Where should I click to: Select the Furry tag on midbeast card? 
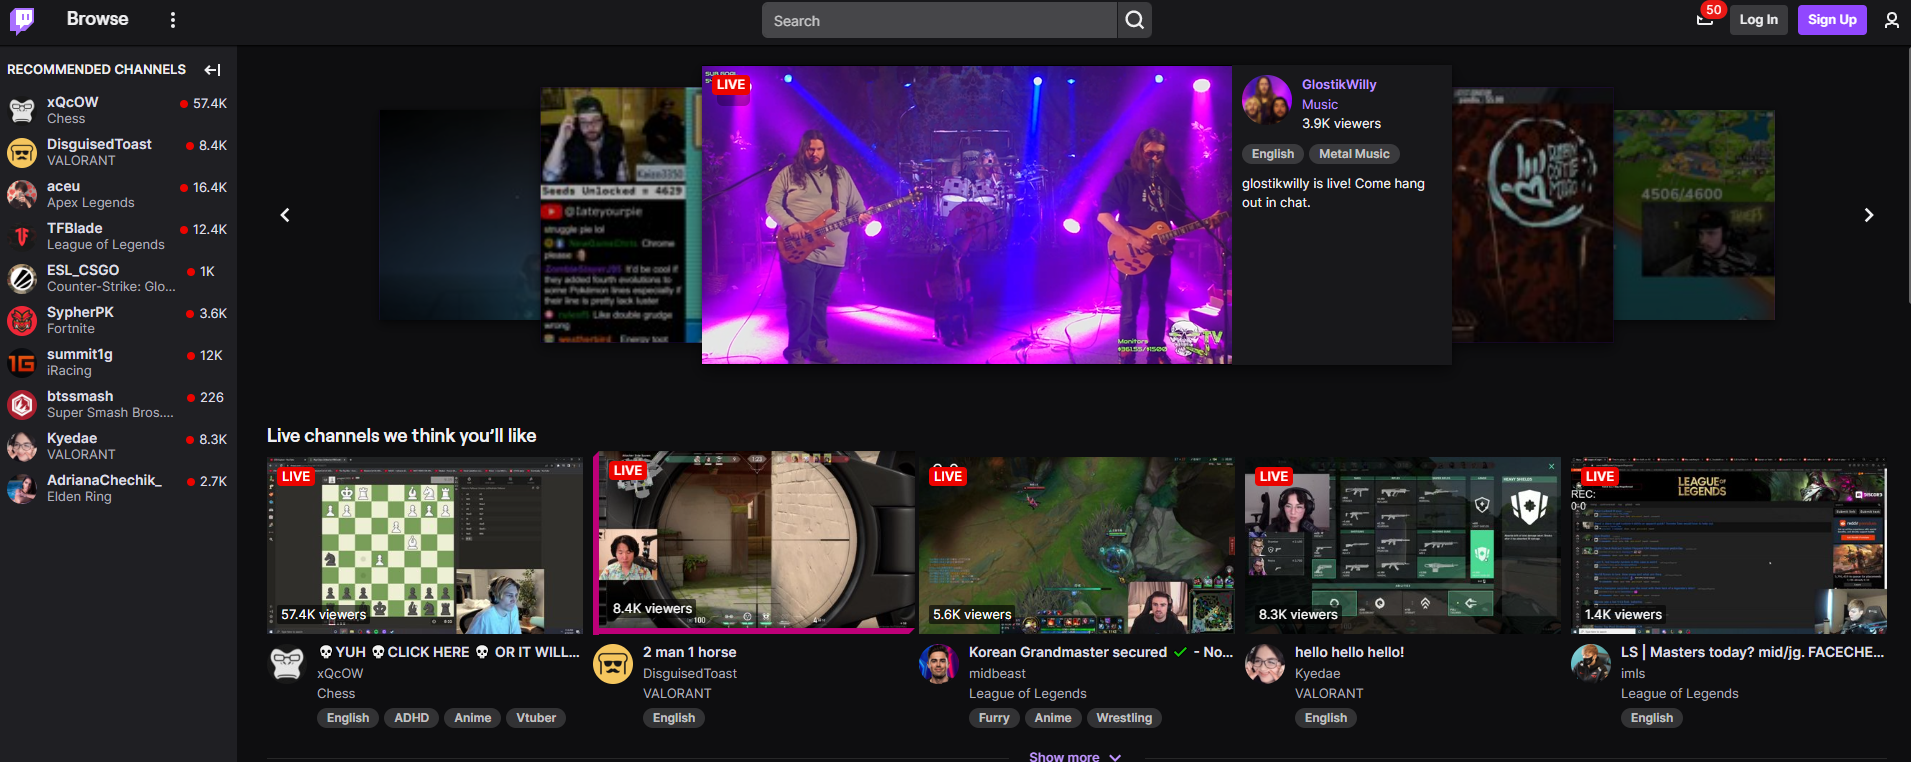coord(994,718)
